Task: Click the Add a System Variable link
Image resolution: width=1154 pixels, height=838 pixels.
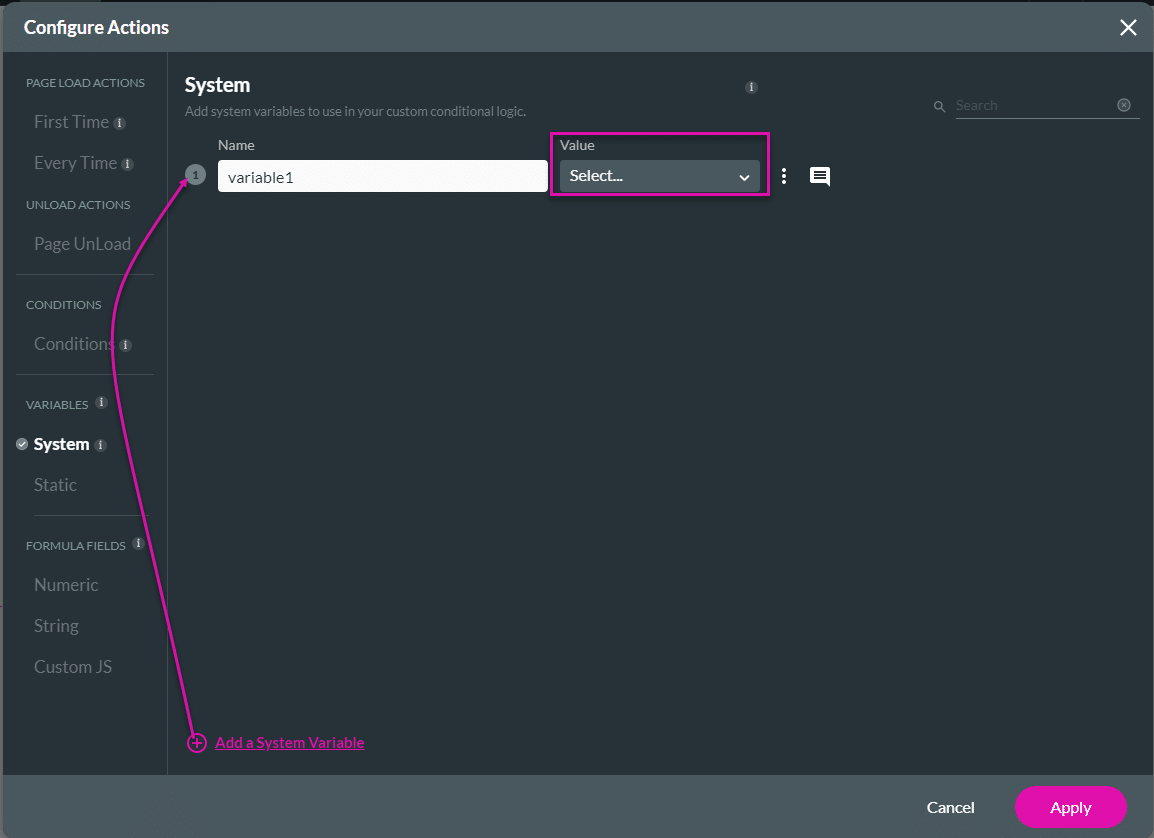Action: (x=289, y=743)
